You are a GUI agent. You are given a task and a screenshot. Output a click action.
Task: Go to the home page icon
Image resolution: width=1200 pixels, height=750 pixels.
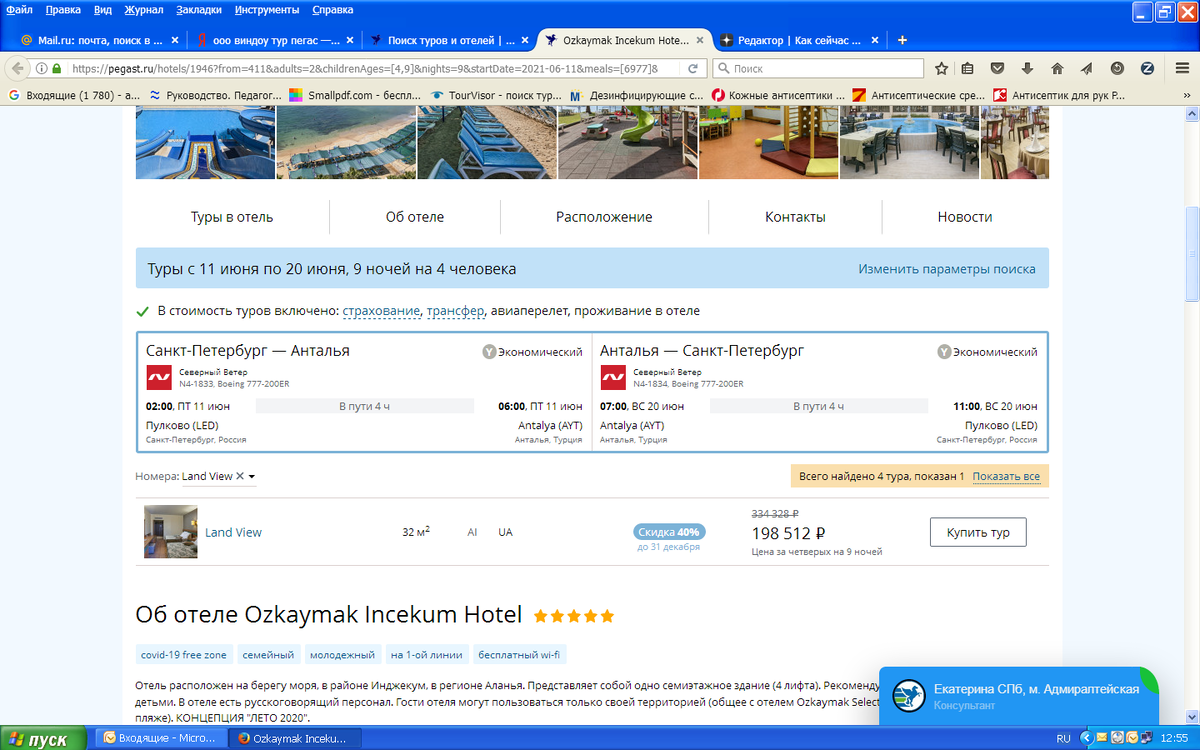pos(1057,69)
